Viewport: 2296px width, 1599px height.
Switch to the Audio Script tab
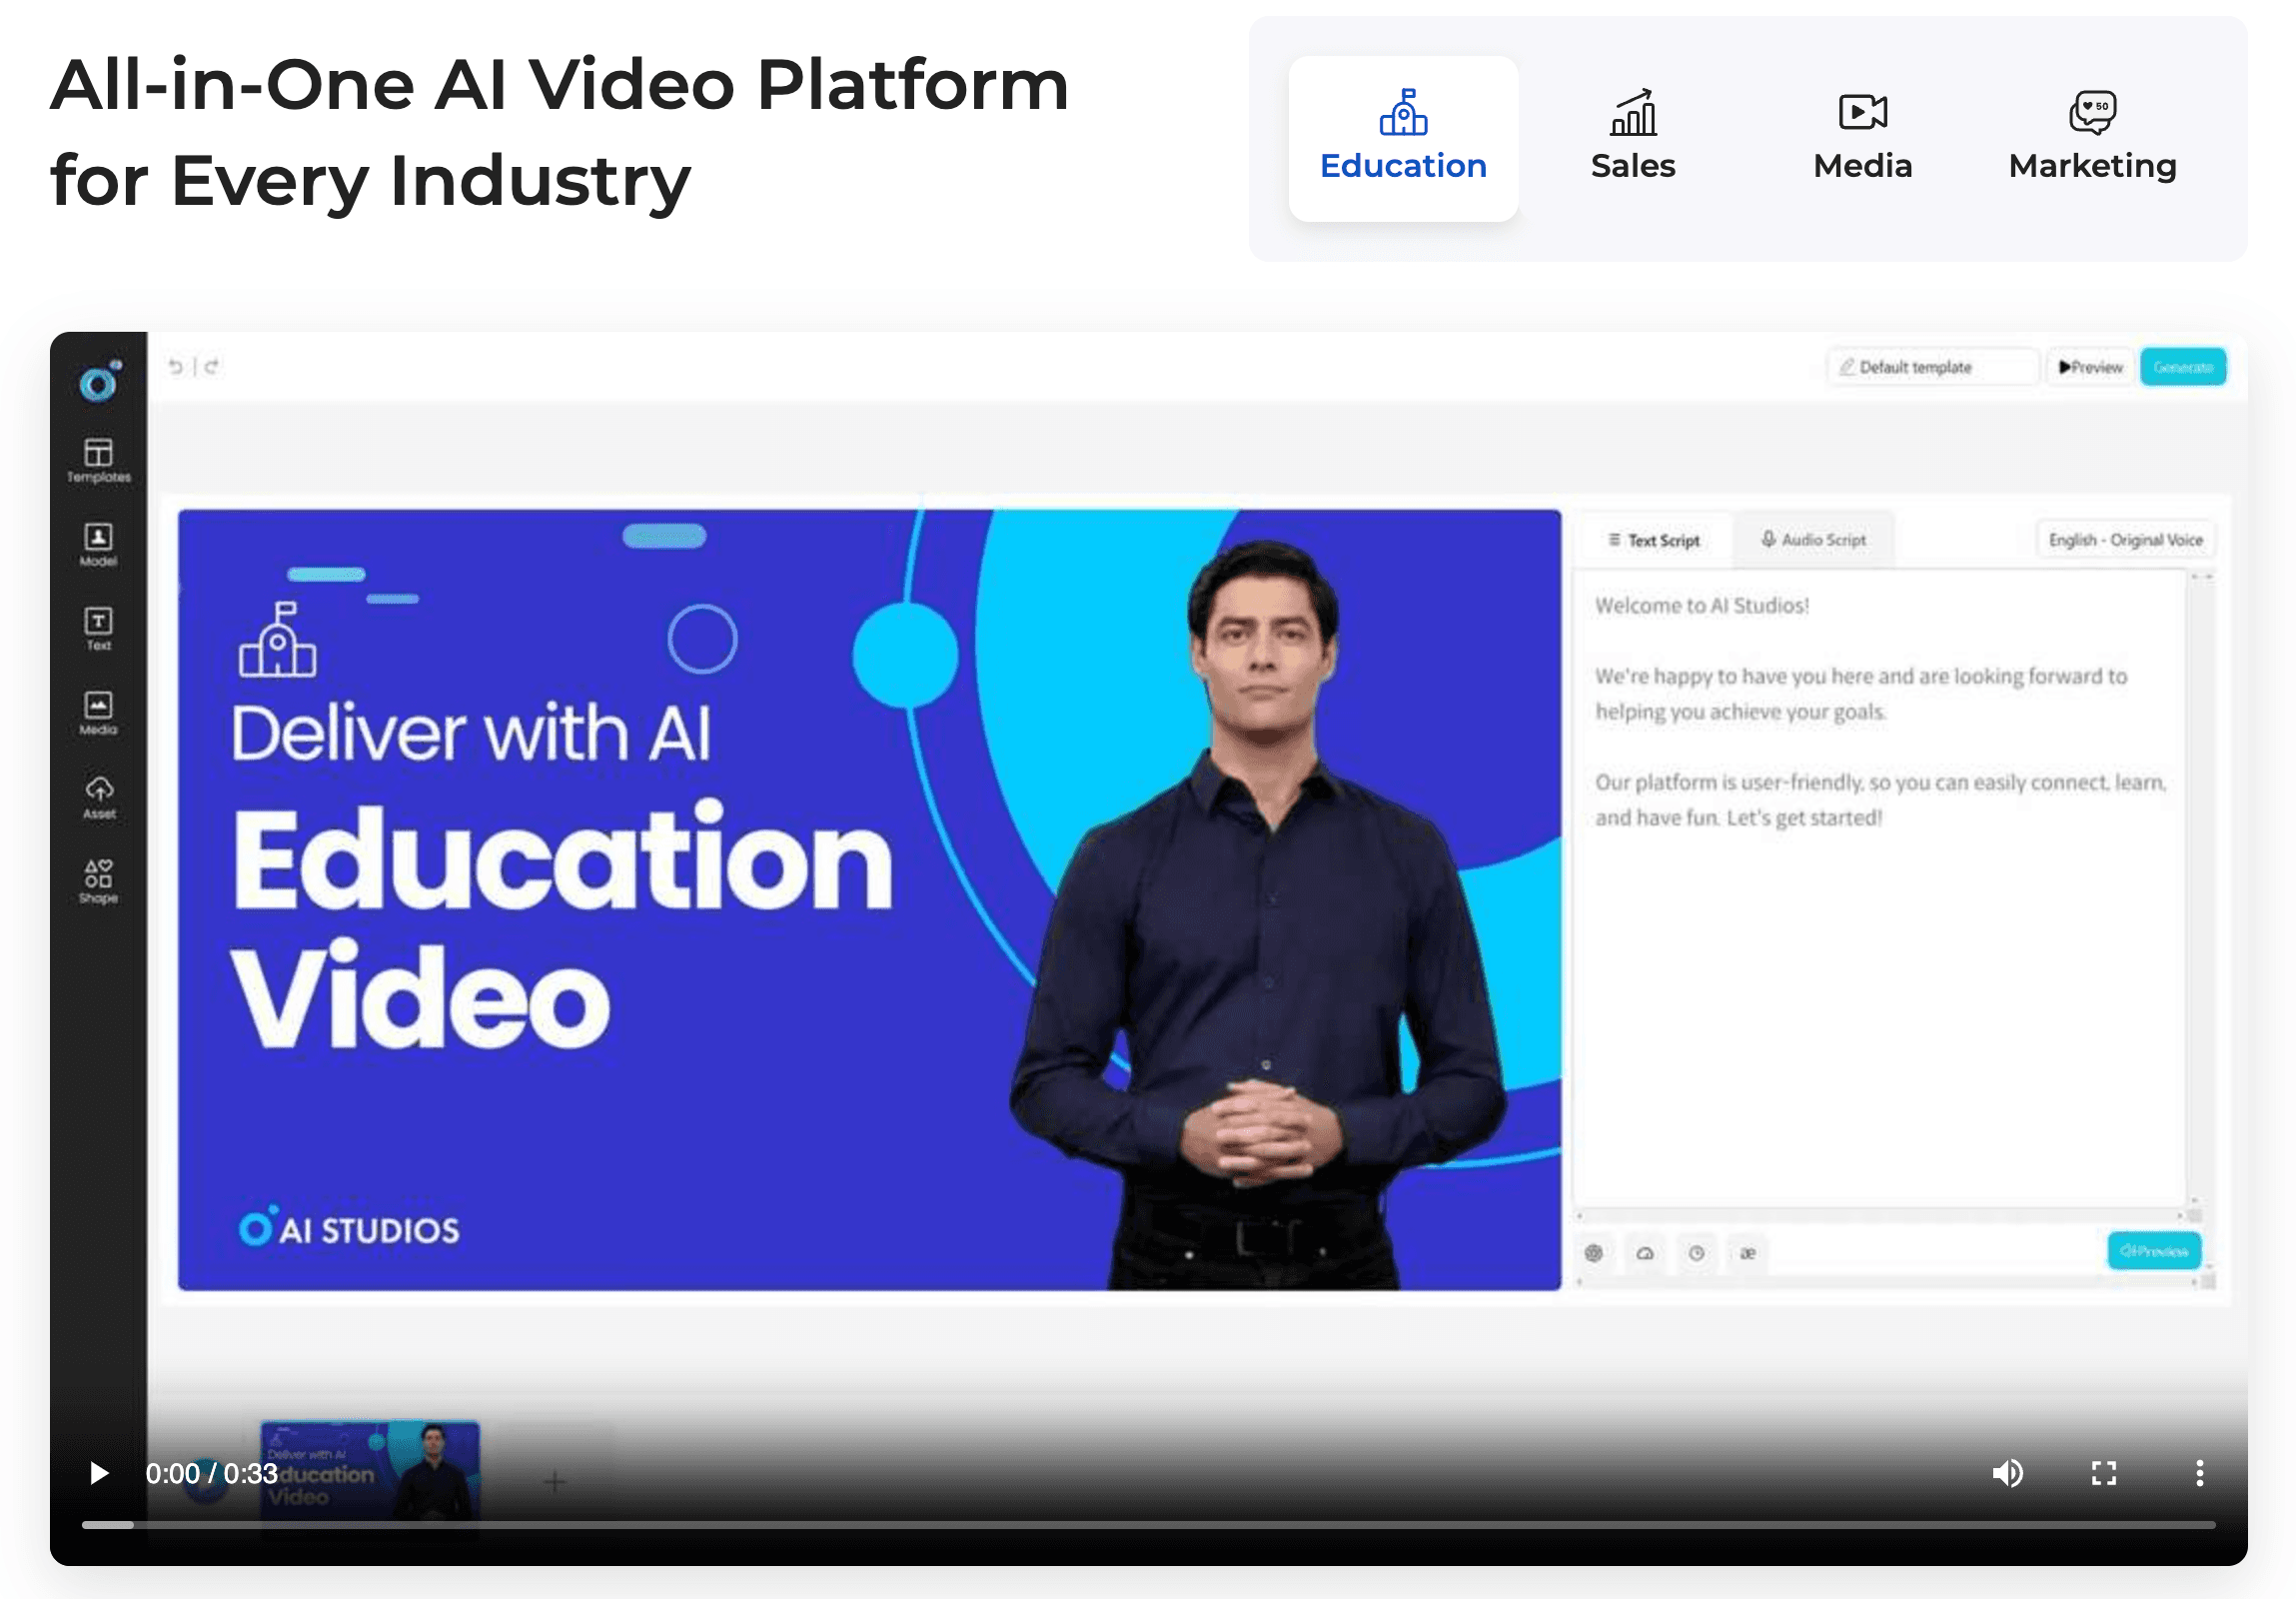pyautogui.click(x=1813, y=540)
